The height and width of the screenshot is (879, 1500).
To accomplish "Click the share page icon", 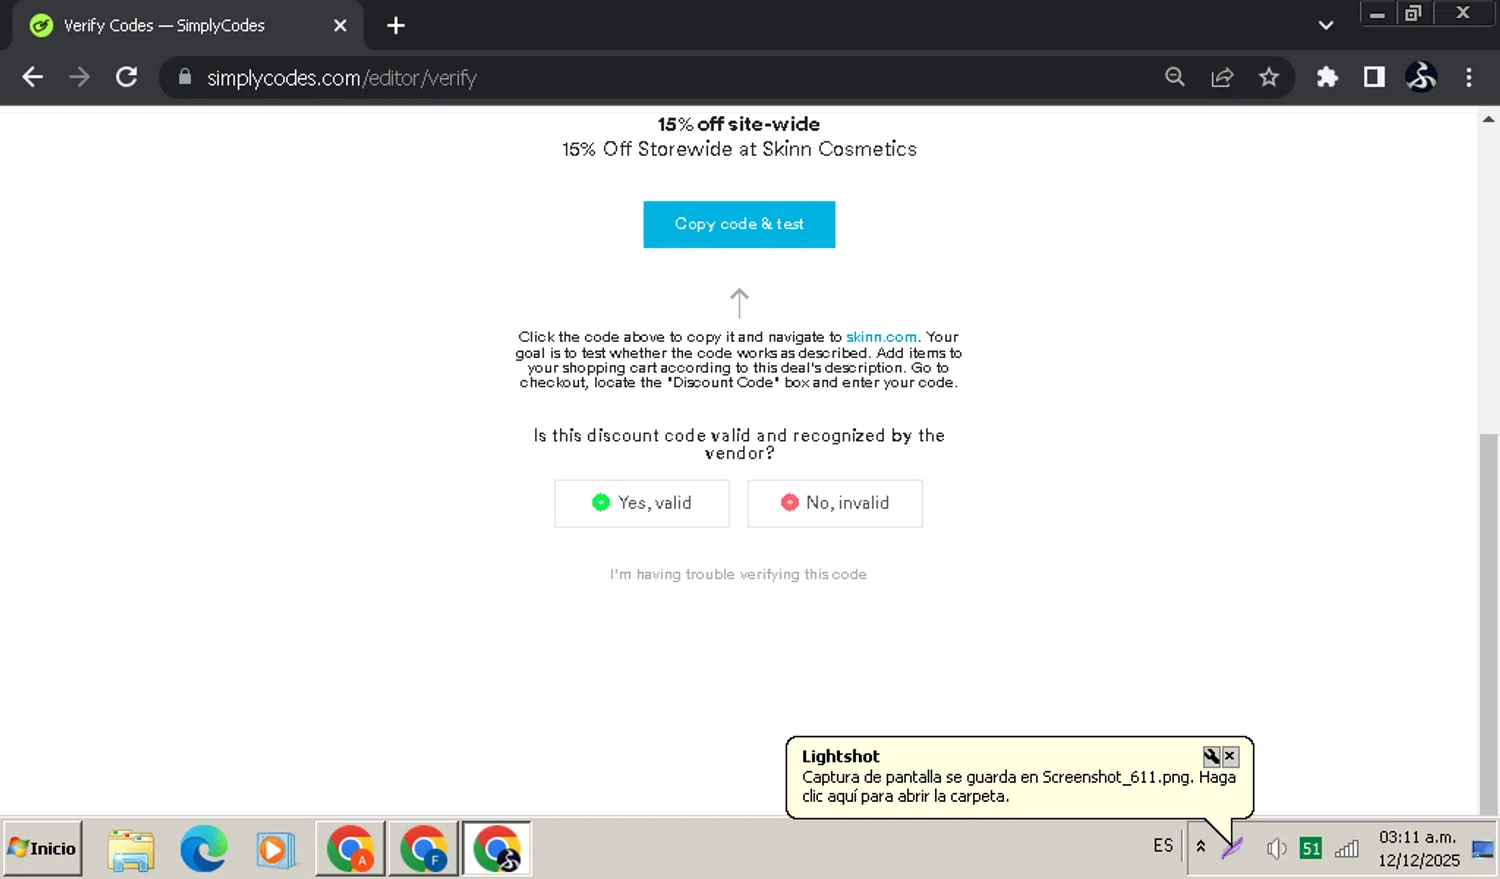I will click(1222, 77).
